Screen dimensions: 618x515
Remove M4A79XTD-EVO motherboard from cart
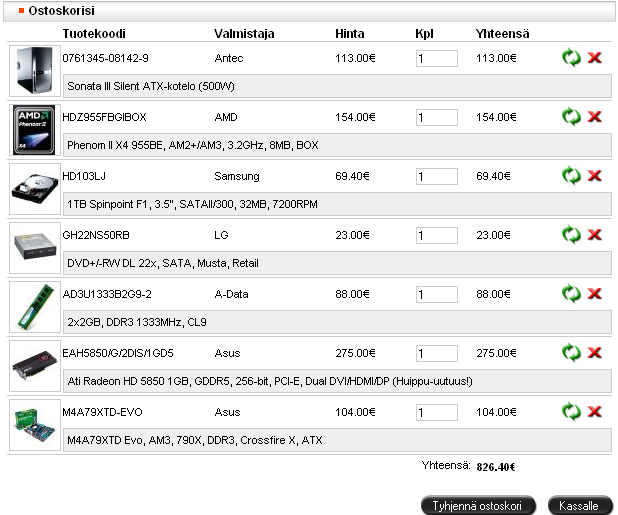pos(594,412)
